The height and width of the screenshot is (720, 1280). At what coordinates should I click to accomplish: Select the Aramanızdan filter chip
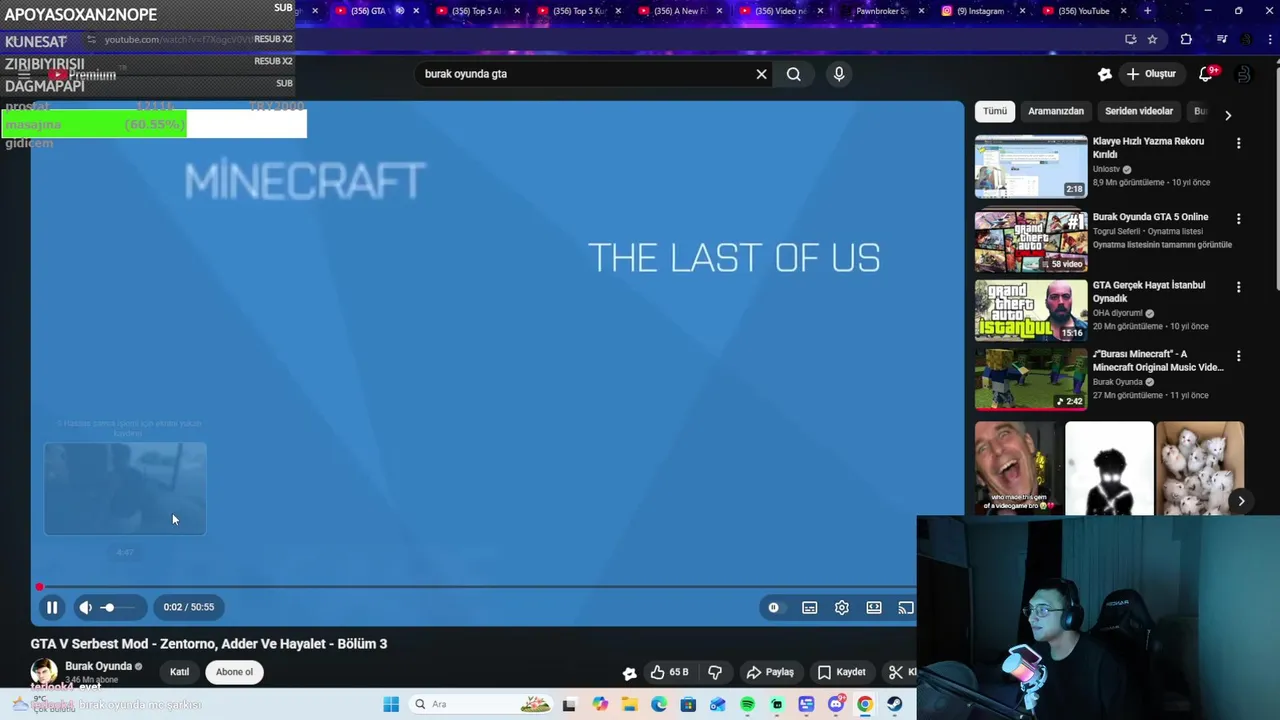[x=1056, y=111]
